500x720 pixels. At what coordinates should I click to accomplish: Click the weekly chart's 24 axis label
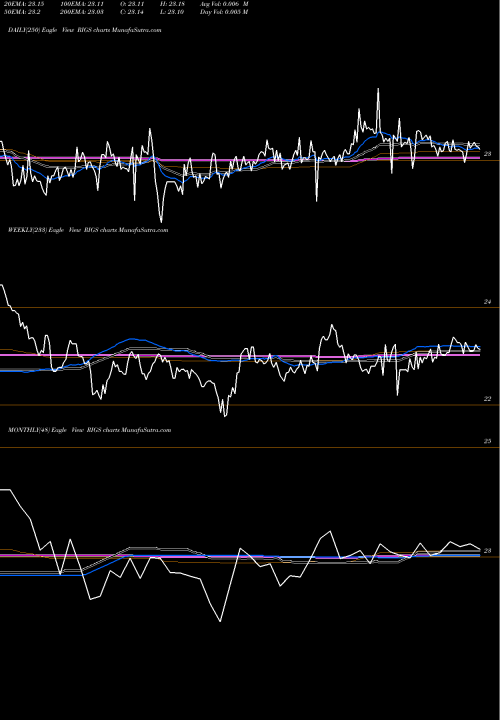point(488,302)
